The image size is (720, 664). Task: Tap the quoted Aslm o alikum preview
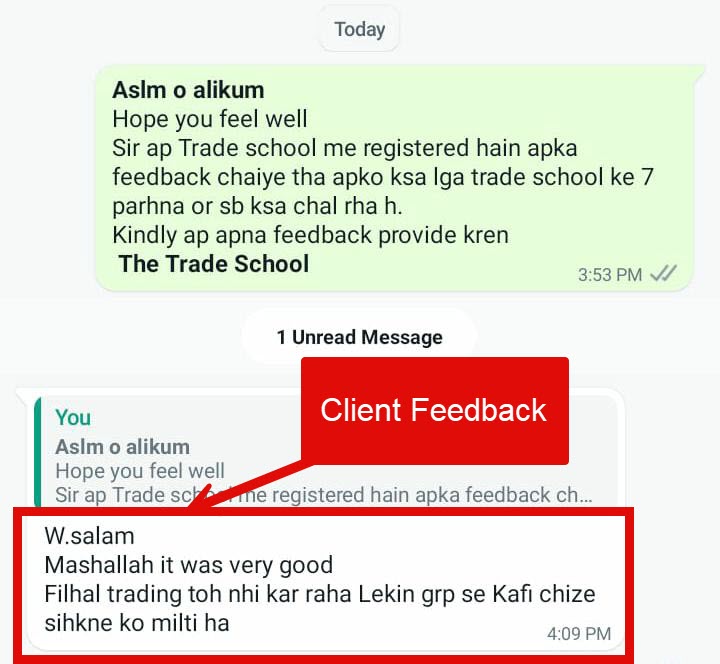(x=123, y=447)
